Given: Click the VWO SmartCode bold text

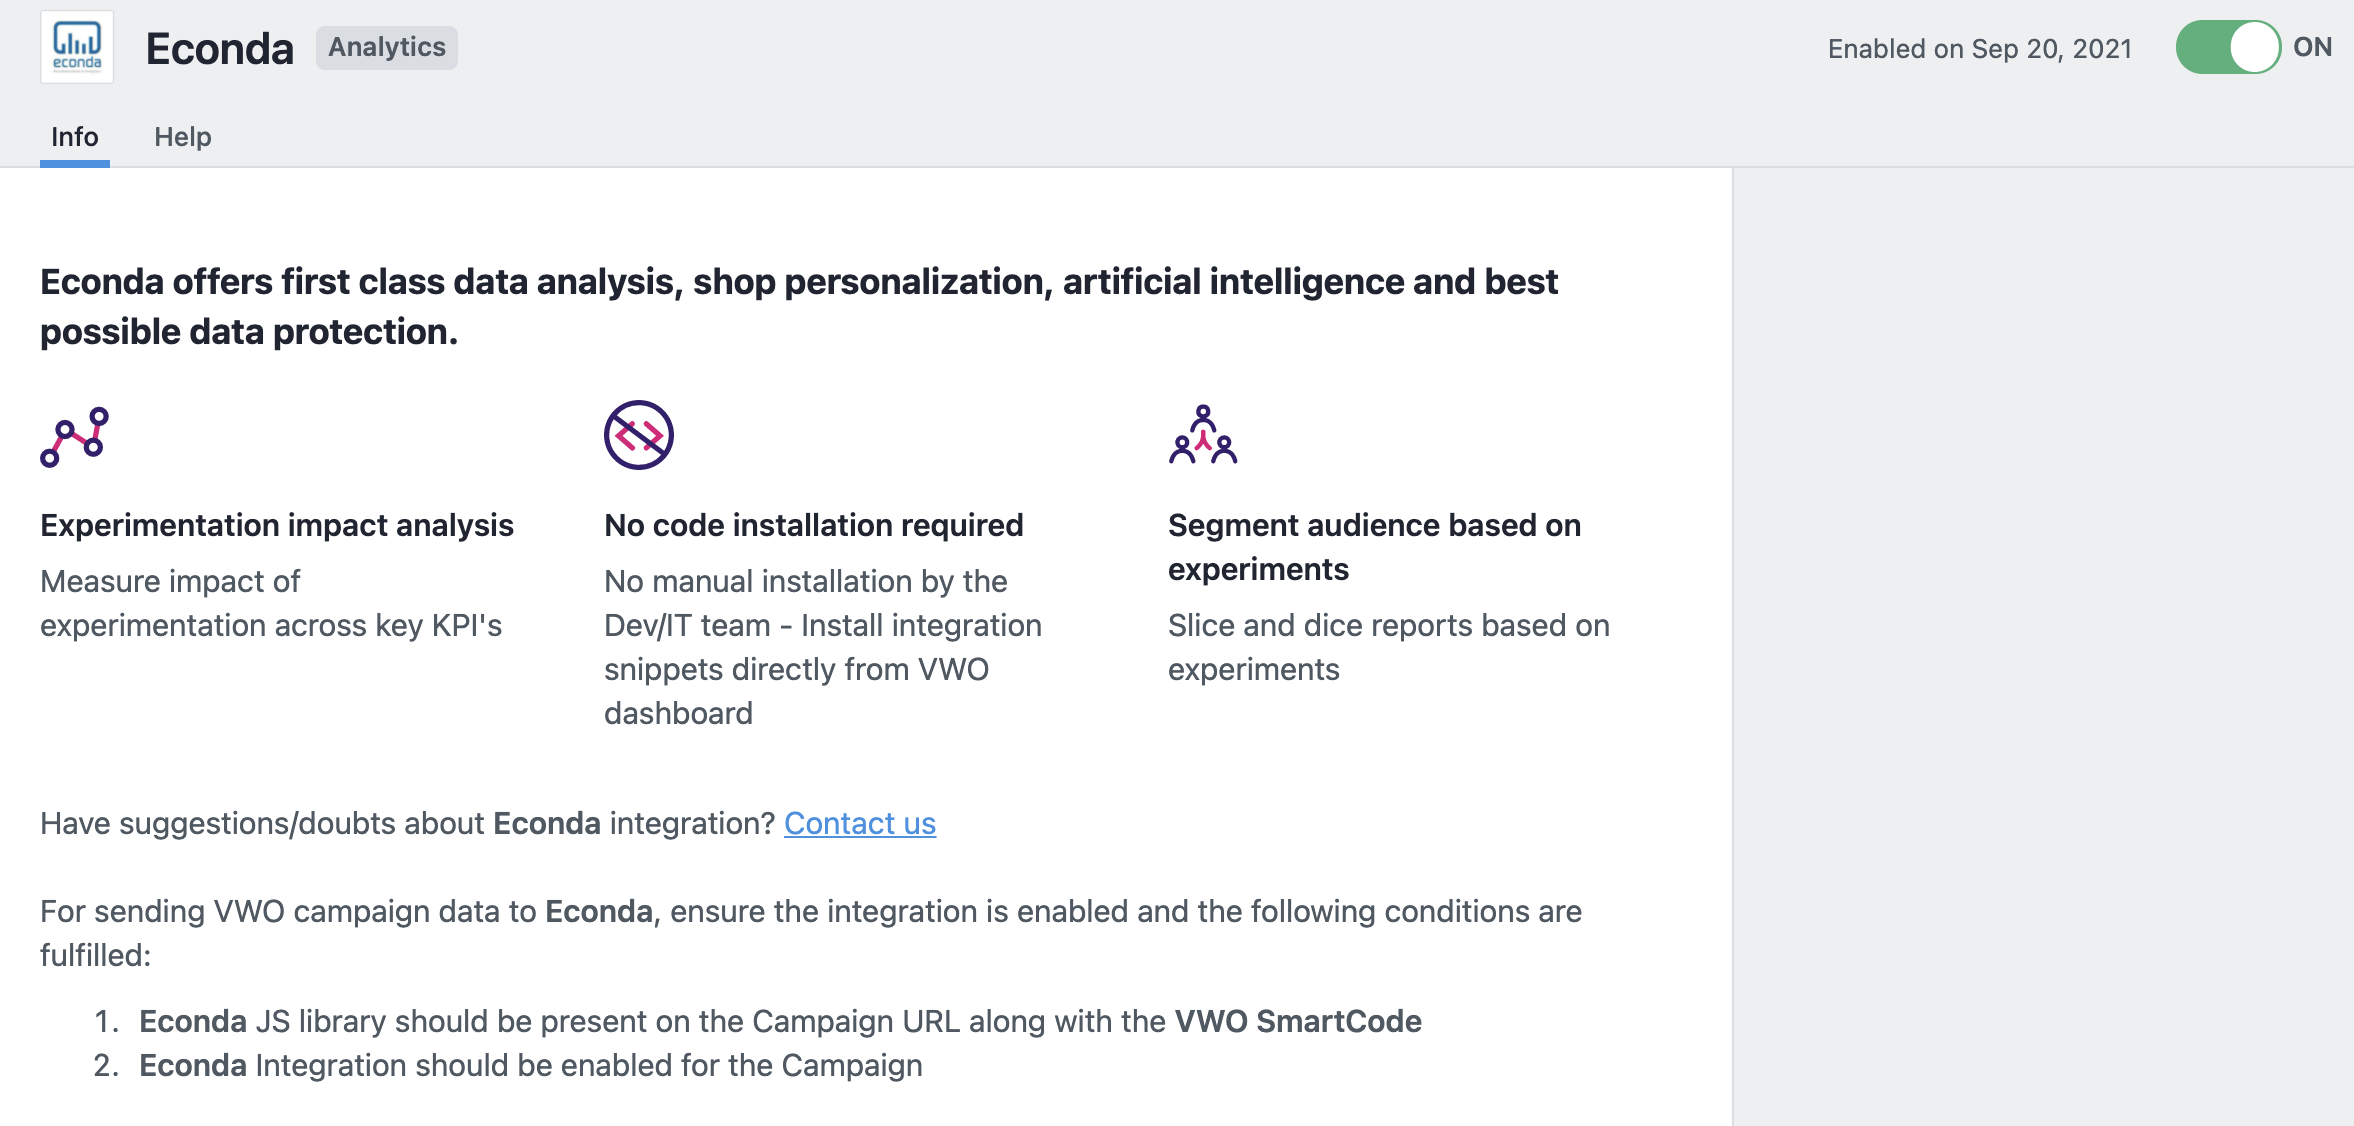Looking at the screenshot, I should point(1298,1021).
